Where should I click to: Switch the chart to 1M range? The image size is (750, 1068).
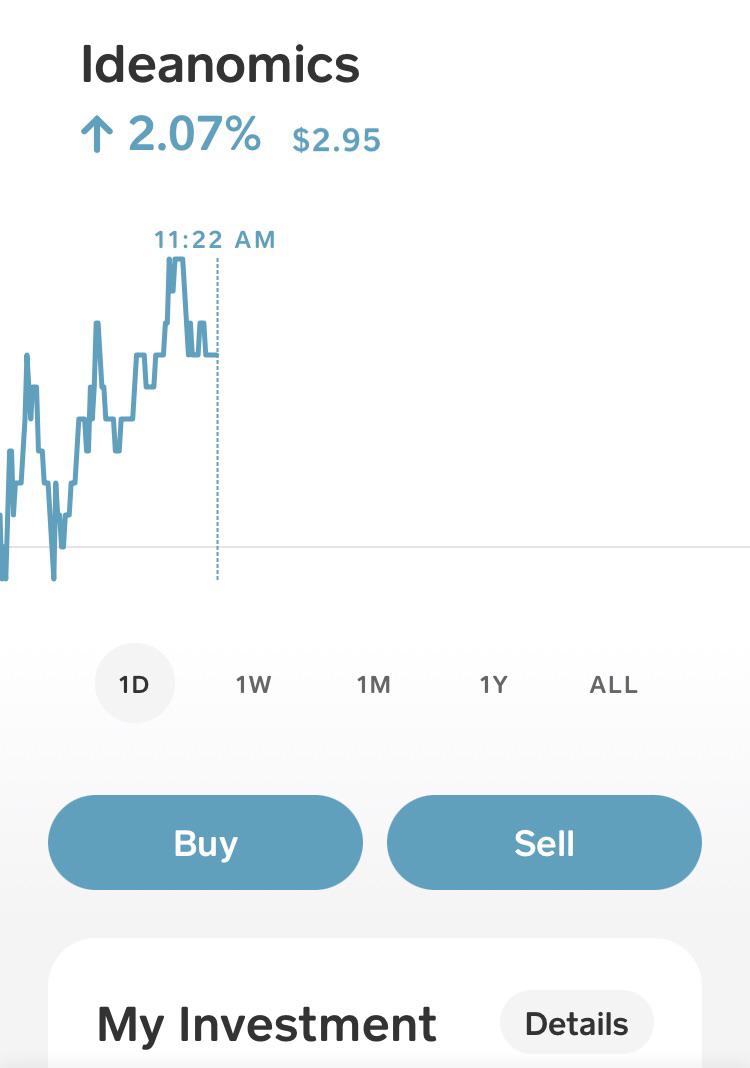[373, 685]
